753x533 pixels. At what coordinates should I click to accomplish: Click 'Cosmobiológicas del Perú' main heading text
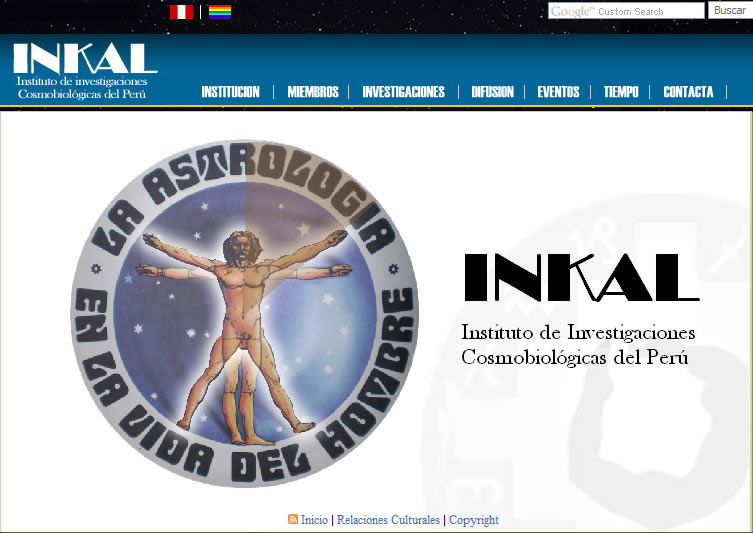coord(575,358)
